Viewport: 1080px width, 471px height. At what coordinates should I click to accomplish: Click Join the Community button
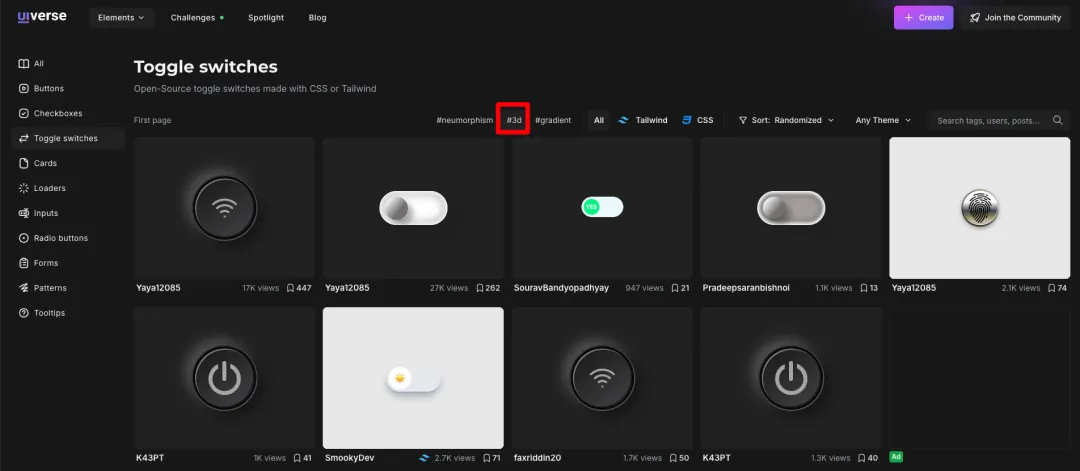tap(1015, 18)
